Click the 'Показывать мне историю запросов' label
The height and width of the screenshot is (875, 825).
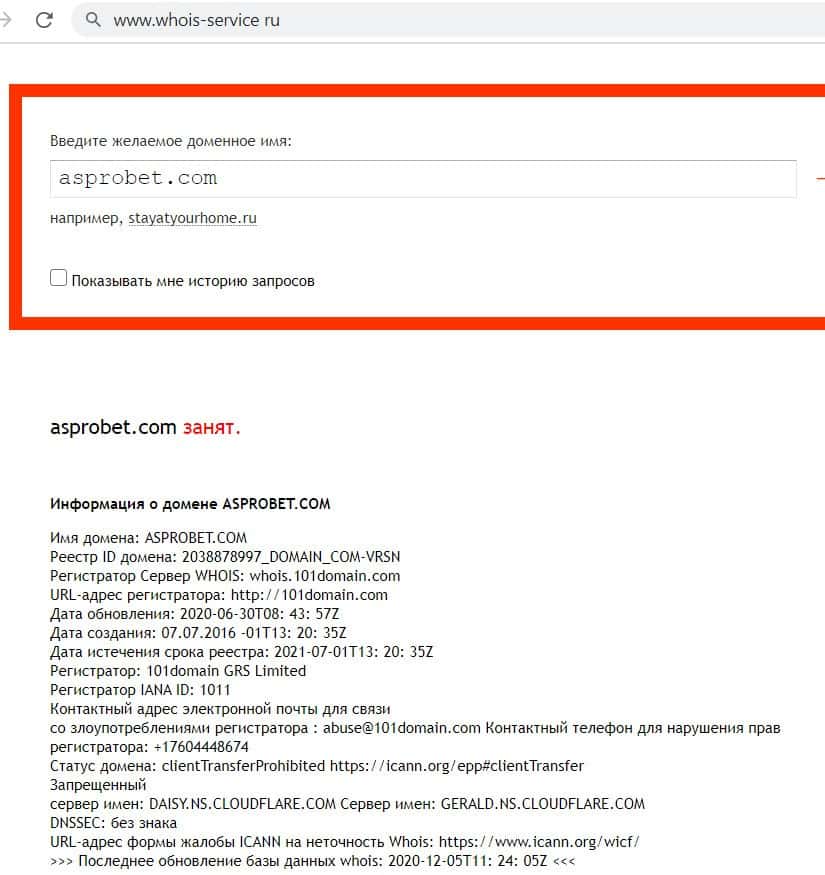193,281
